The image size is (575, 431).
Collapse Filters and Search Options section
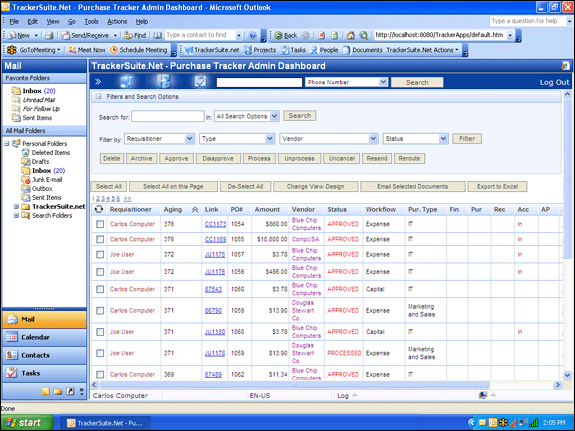pos(98,96)
